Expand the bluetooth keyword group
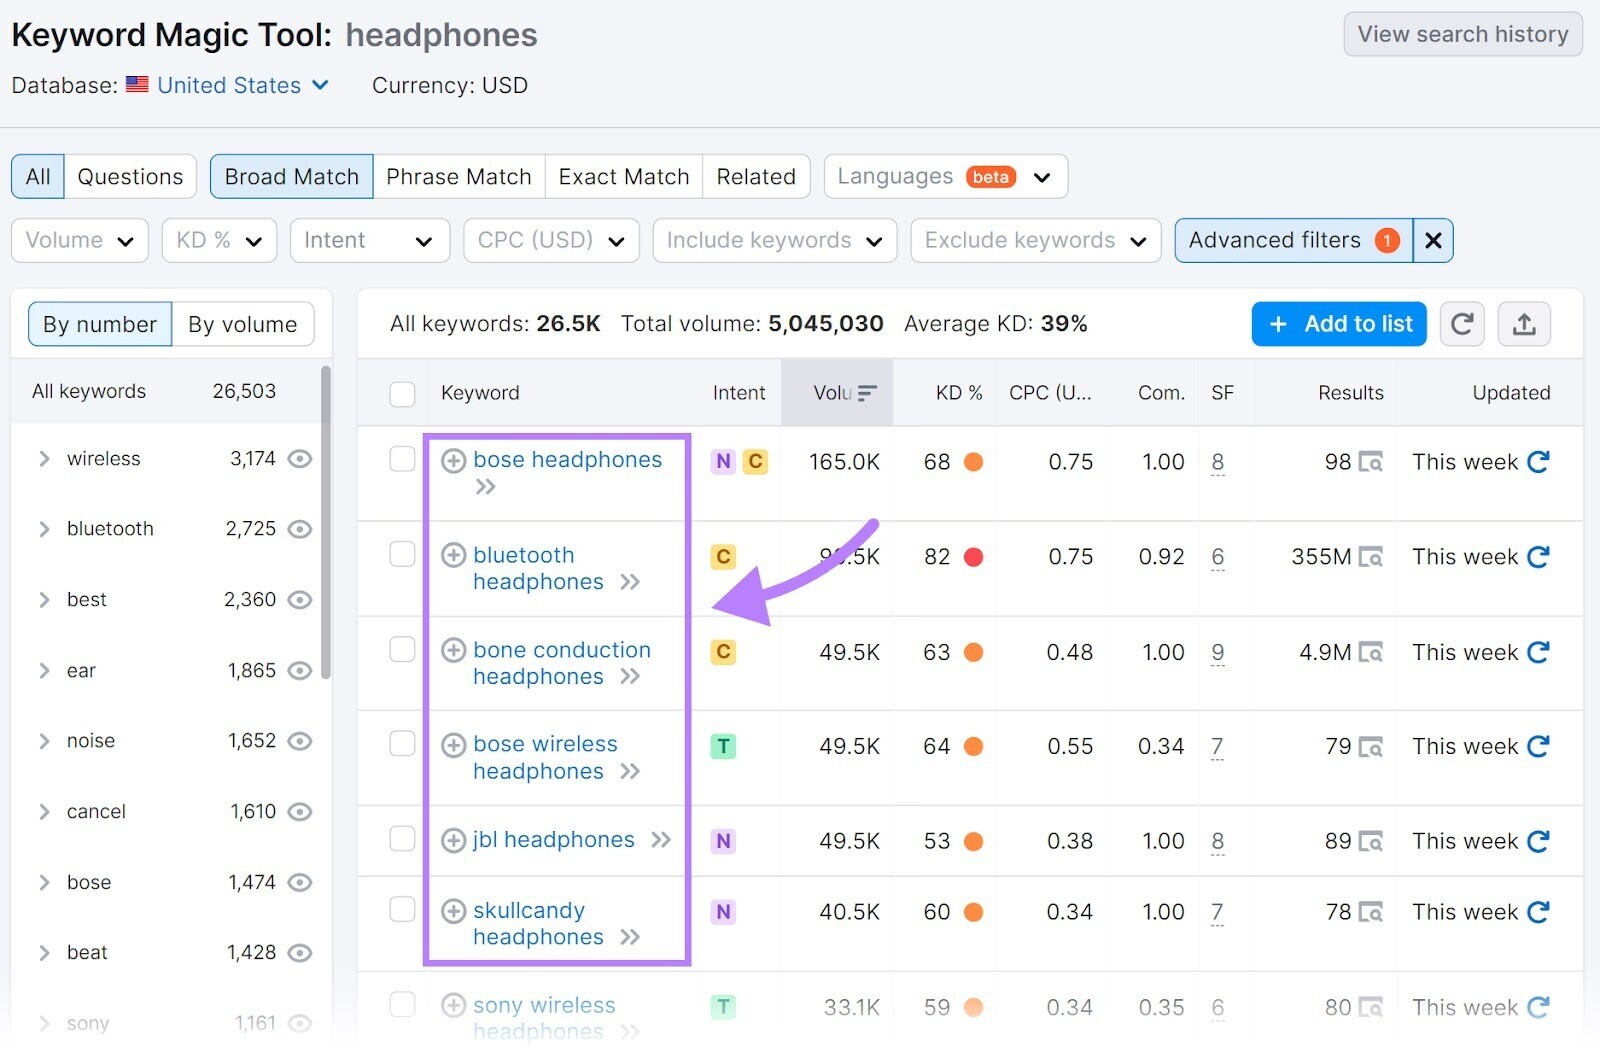Viewport: 1600px width, 1064px height. click(x=44, y=529)
